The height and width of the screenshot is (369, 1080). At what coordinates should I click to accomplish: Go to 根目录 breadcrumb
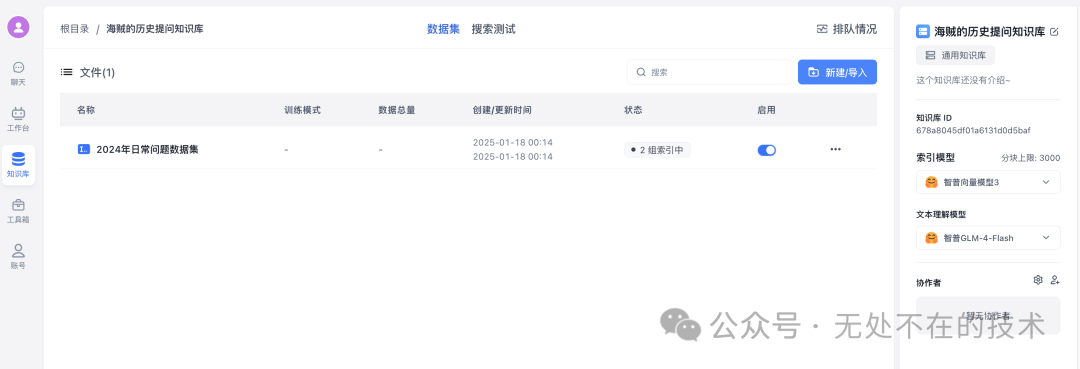[x=75, y=29]
